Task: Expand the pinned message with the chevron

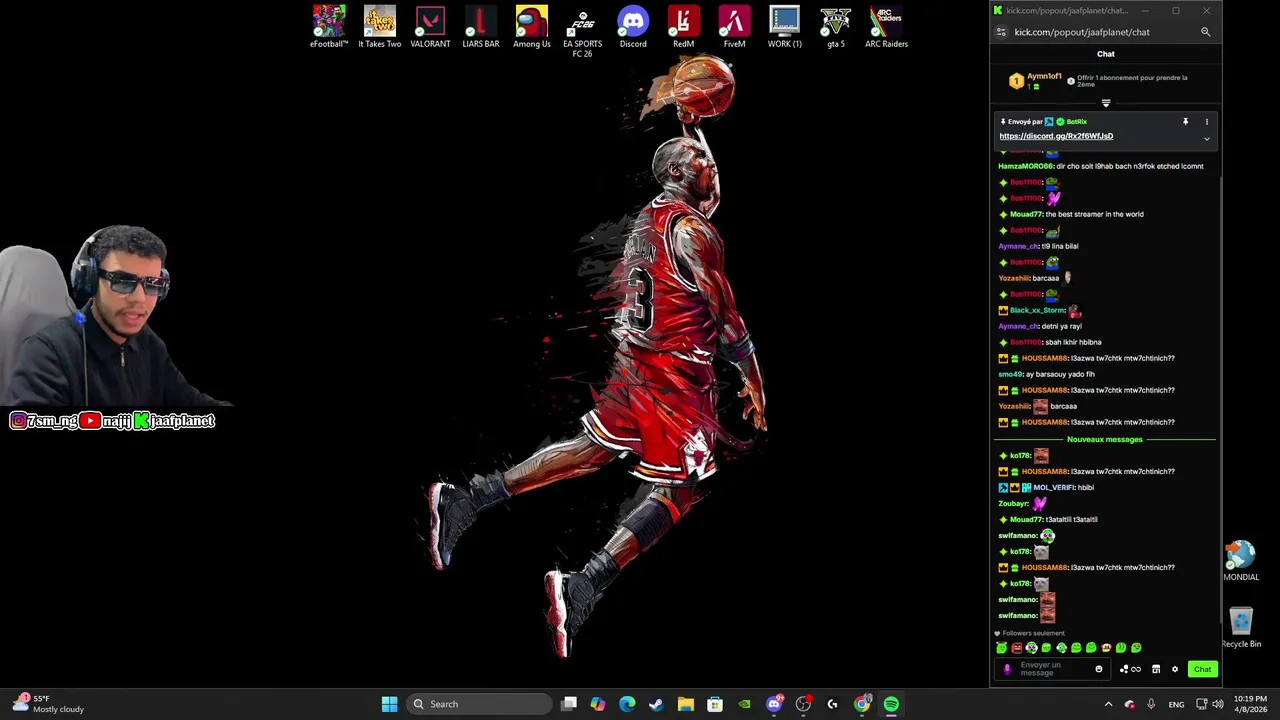Action: (1206, 138)
